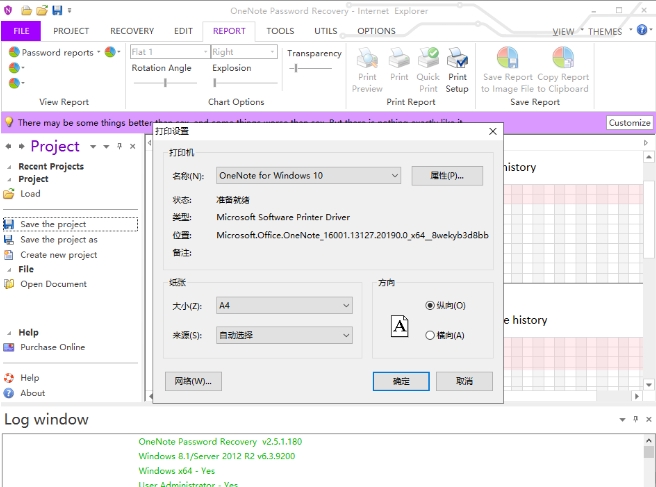Click the Load folder icon in Project panel
This screenshot has height=487, width=656.
[9, 194]
